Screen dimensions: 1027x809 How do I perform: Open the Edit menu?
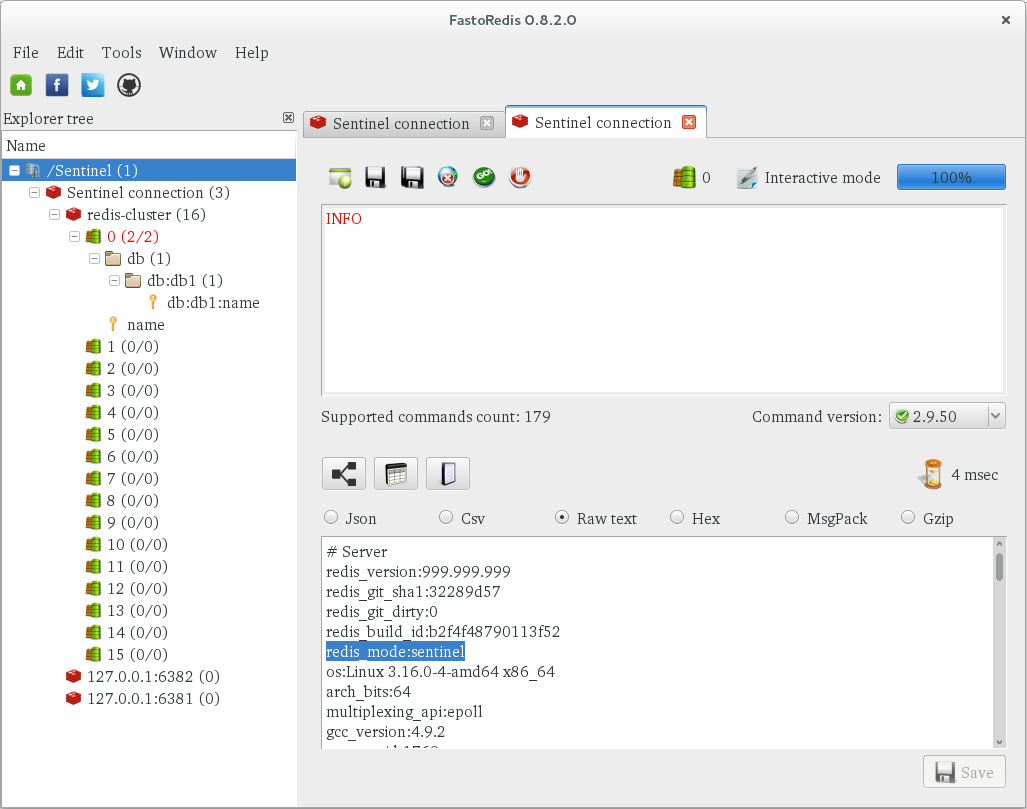pos(70,52)
